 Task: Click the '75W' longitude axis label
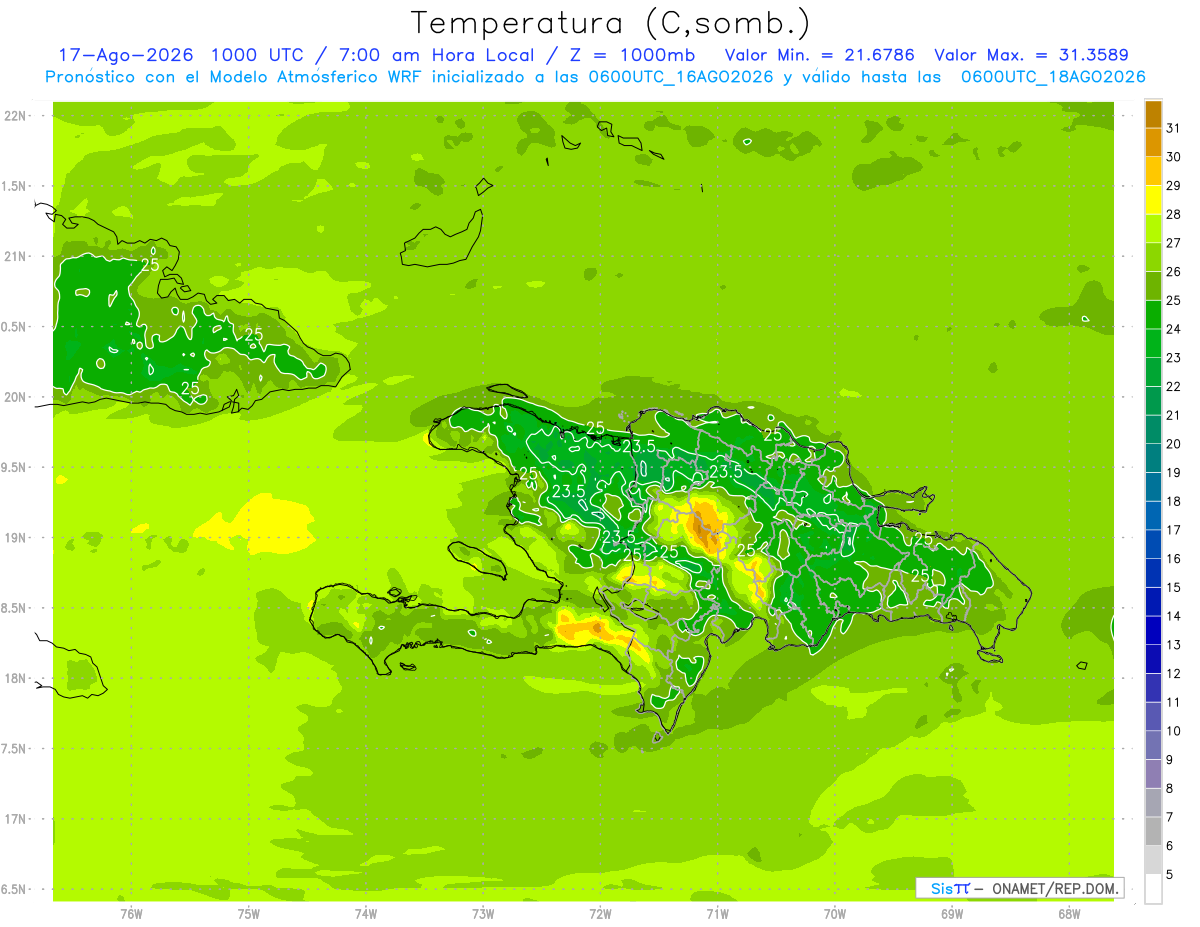coord(249,914)
